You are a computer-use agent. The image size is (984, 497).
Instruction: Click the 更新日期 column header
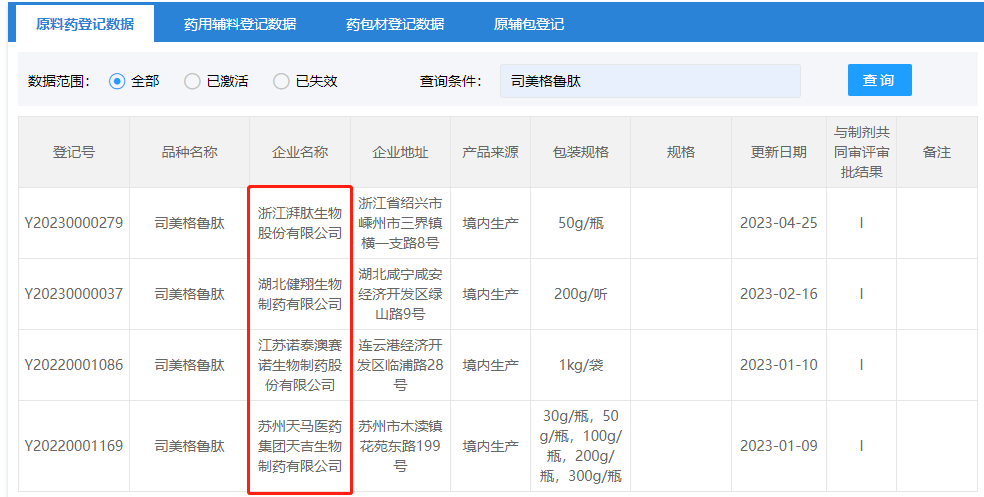(x=779, y=152)
